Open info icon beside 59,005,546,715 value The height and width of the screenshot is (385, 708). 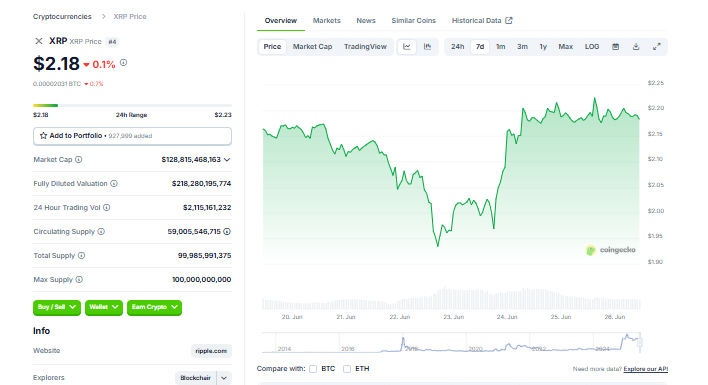pos(227,231)
